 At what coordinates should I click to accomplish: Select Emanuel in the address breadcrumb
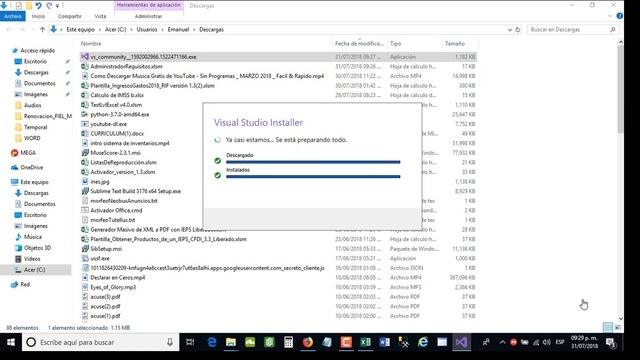coord(178,29)
